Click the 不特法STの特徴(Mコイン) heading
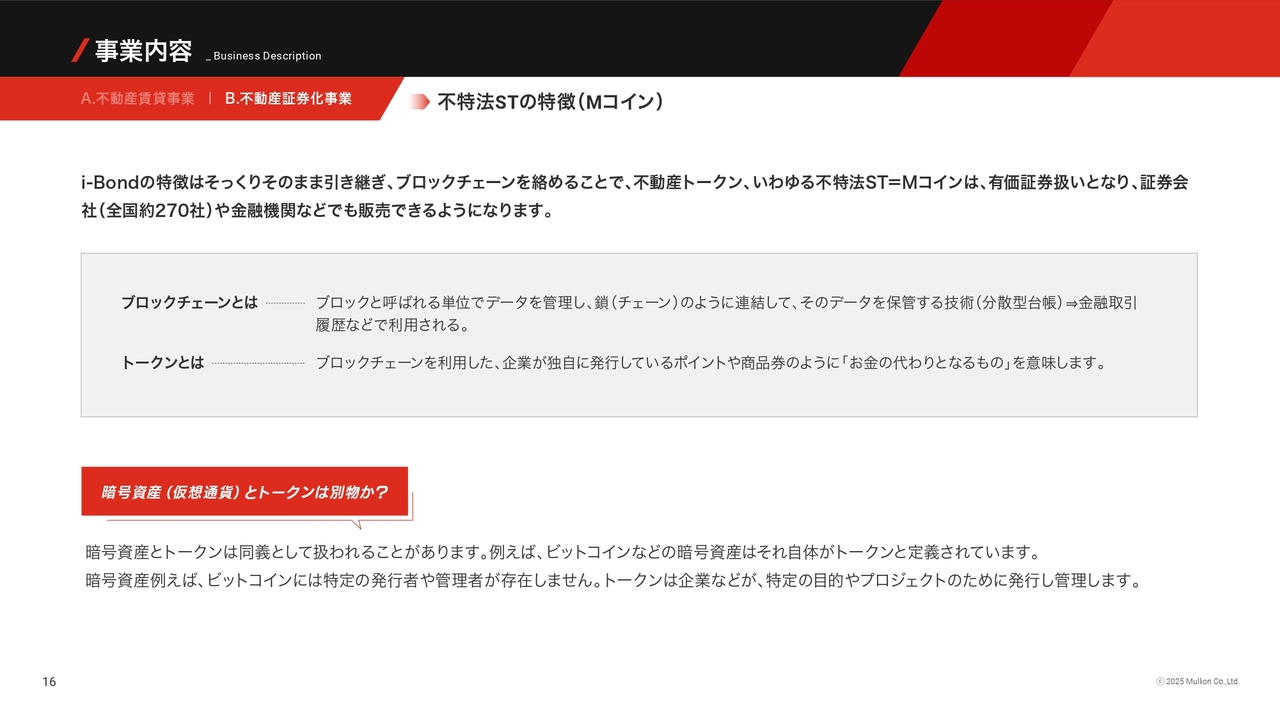 (550, 102)
